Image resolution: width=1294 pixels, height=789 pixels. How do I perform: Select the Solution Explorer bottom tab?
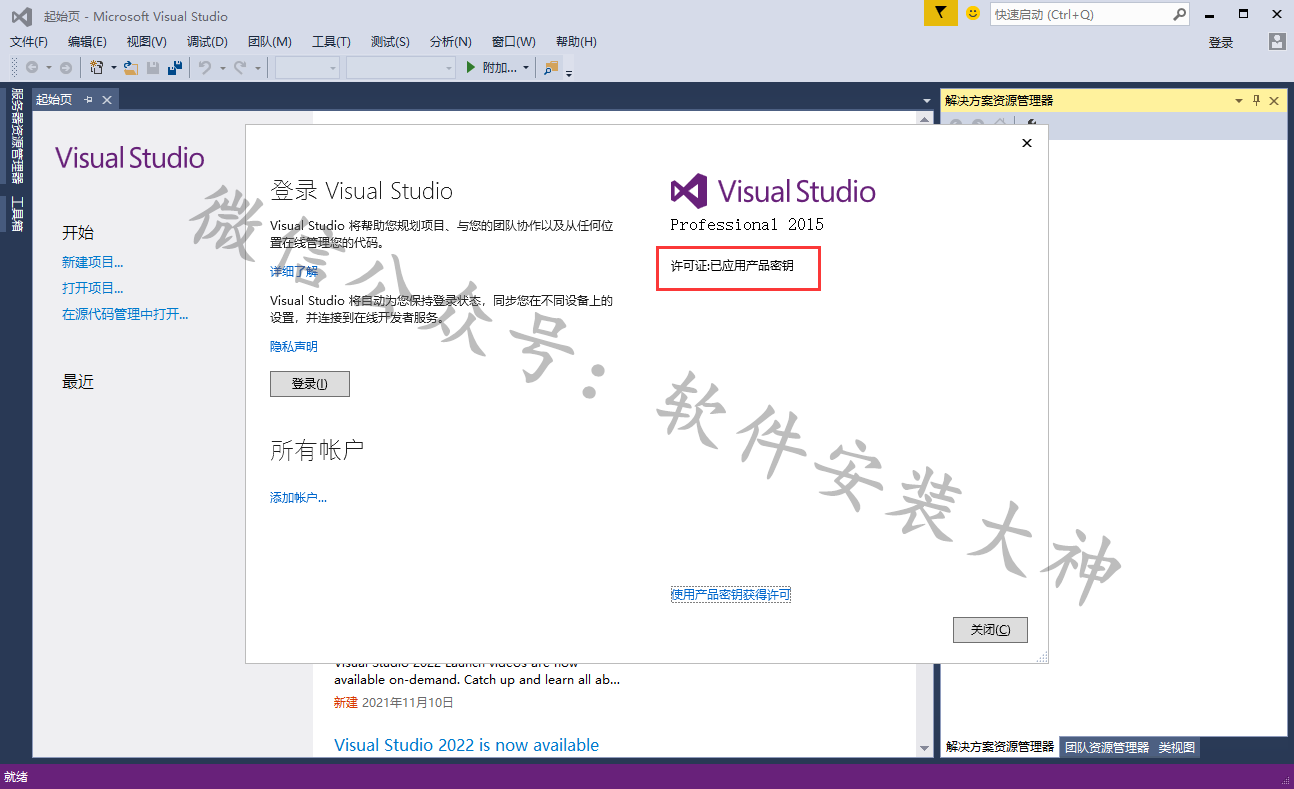[x=999, y=747]
